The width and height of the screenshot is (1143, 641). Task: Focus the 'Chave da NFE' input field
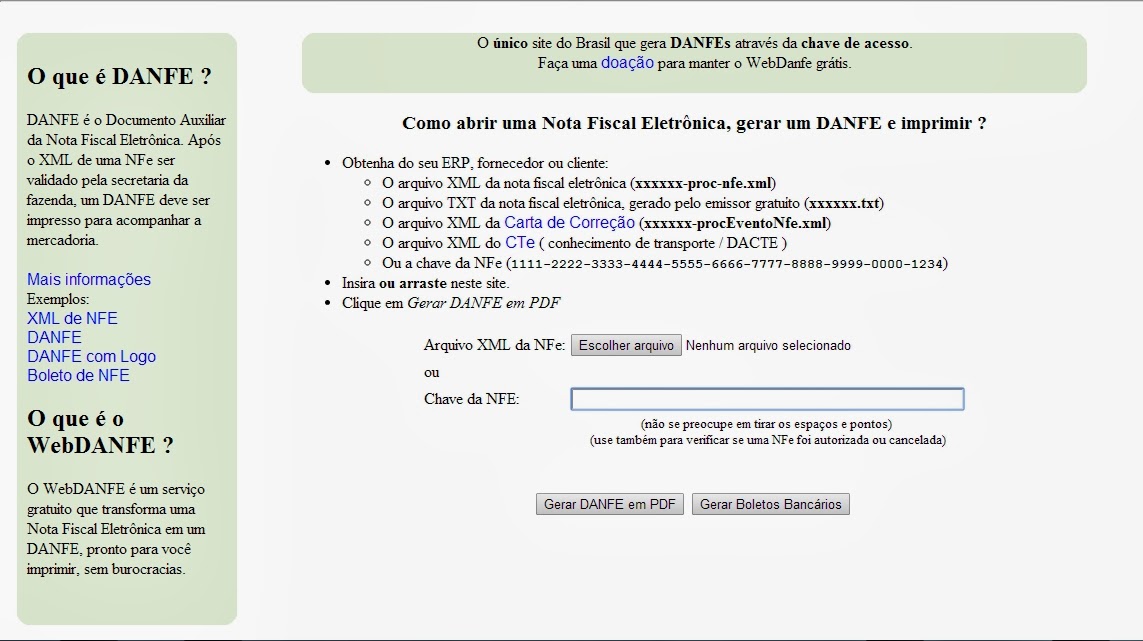[x=767, y=399]
